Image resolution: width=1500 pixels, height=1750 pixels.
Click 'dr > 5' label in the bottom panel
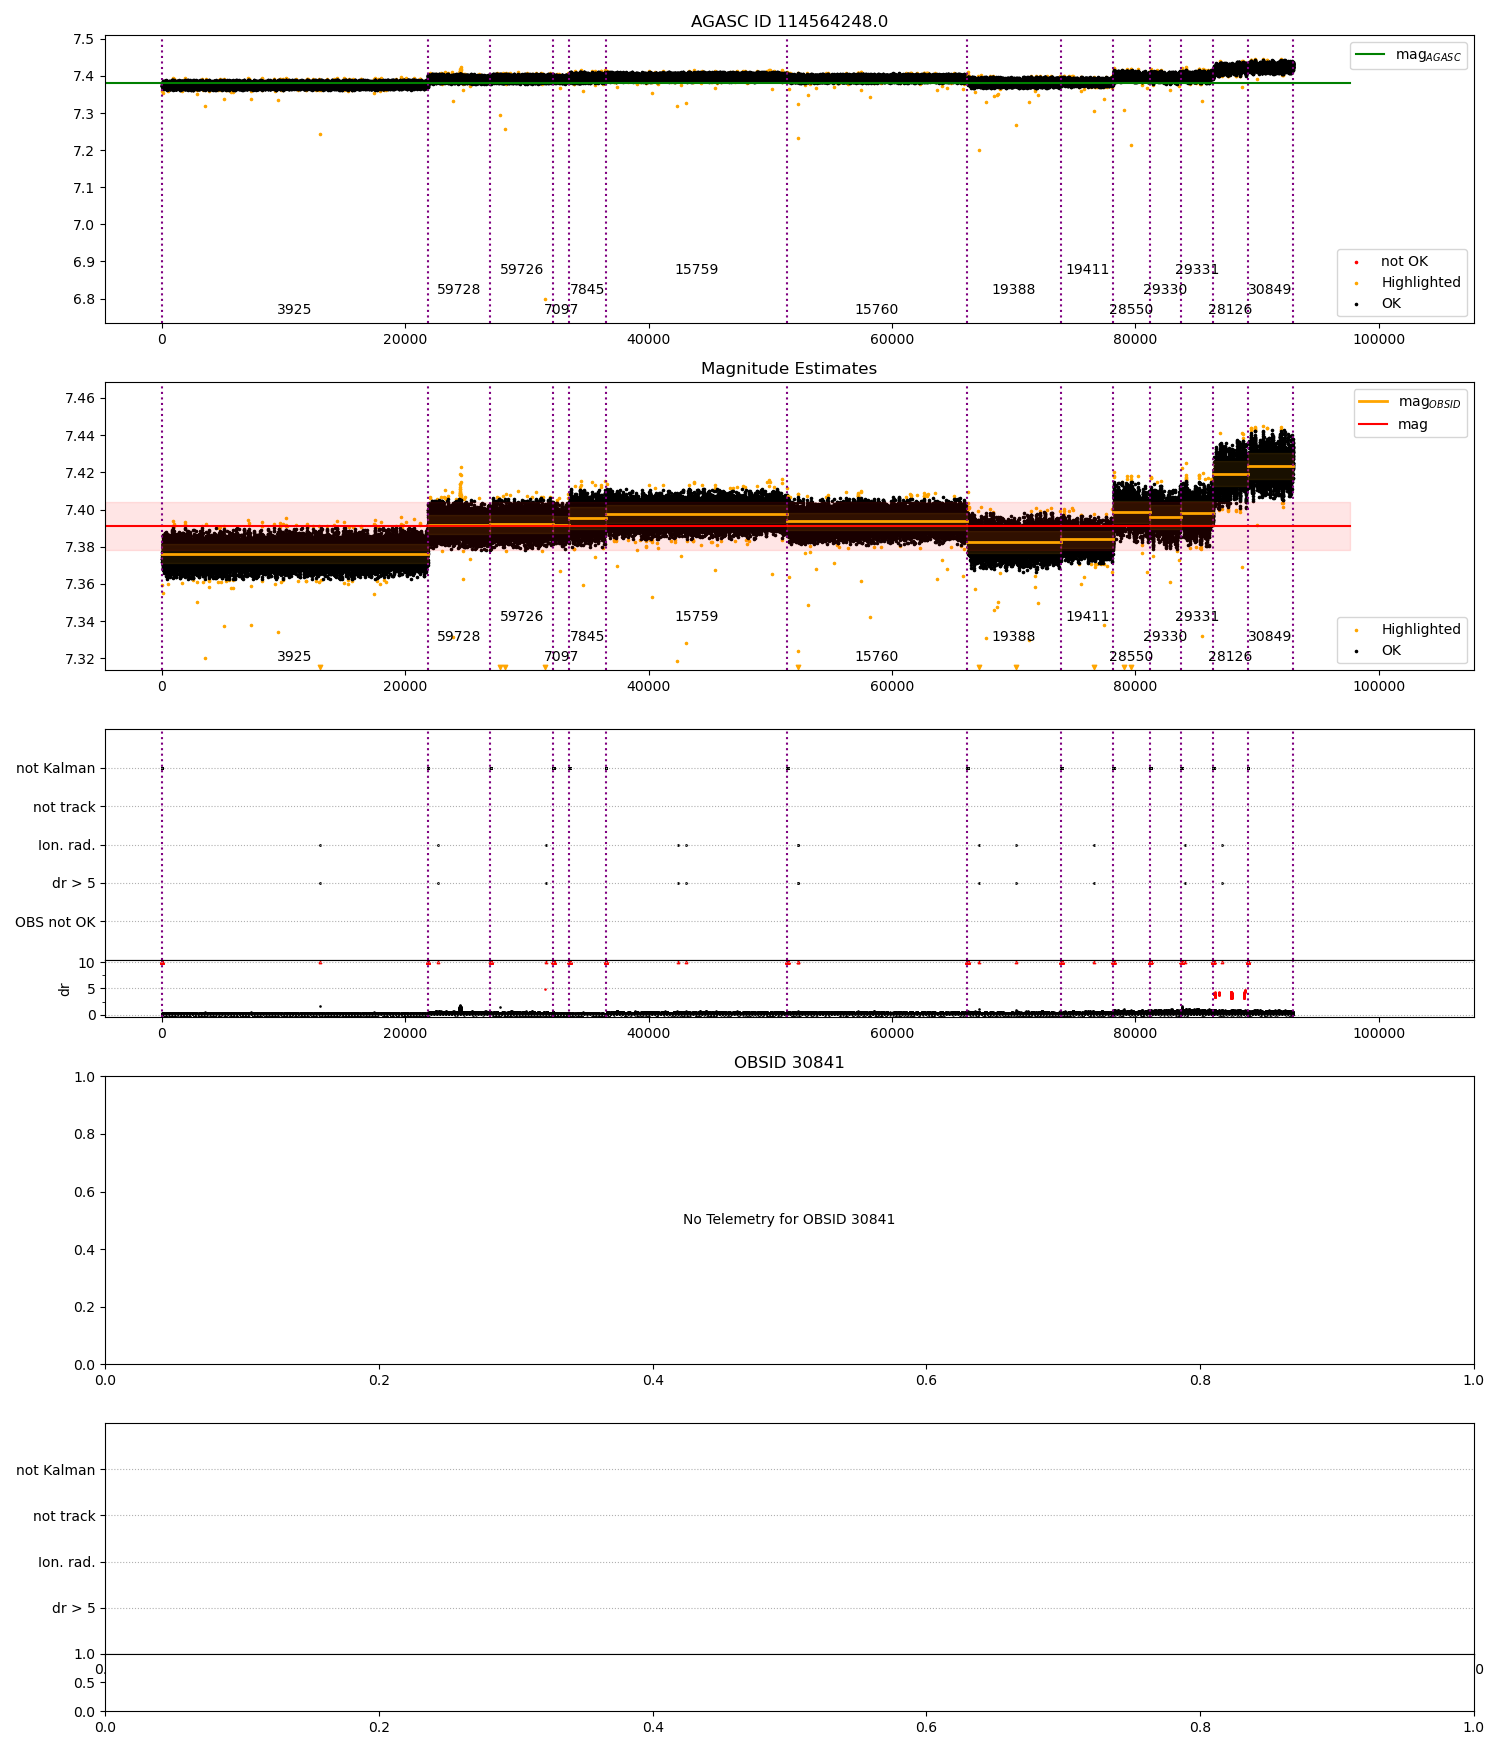pos(74,1608)
